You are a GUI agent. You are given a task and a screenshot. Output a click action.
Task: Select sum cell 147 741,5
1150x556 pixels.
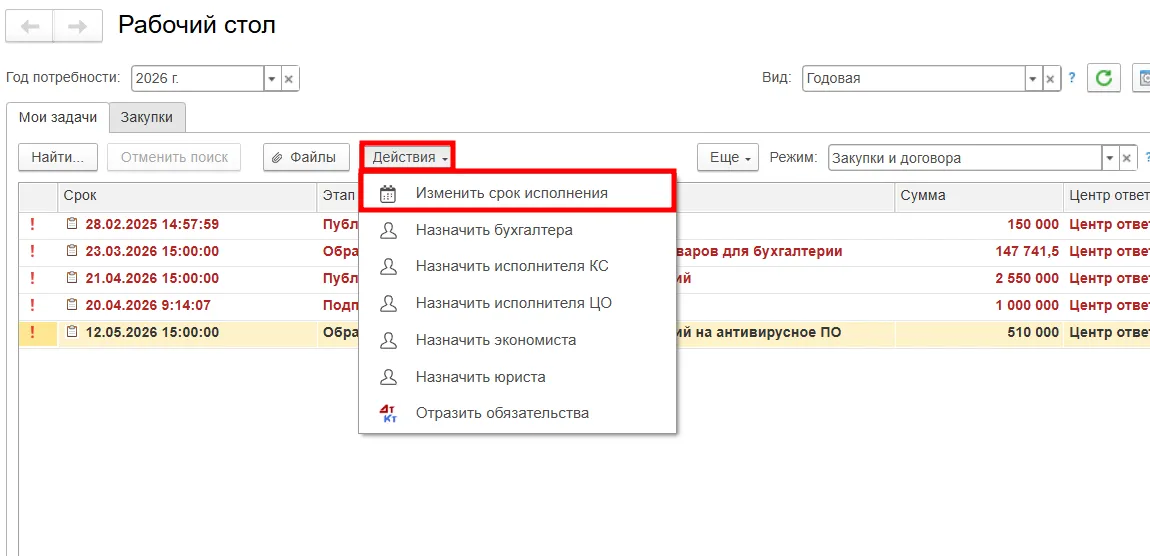978,252
